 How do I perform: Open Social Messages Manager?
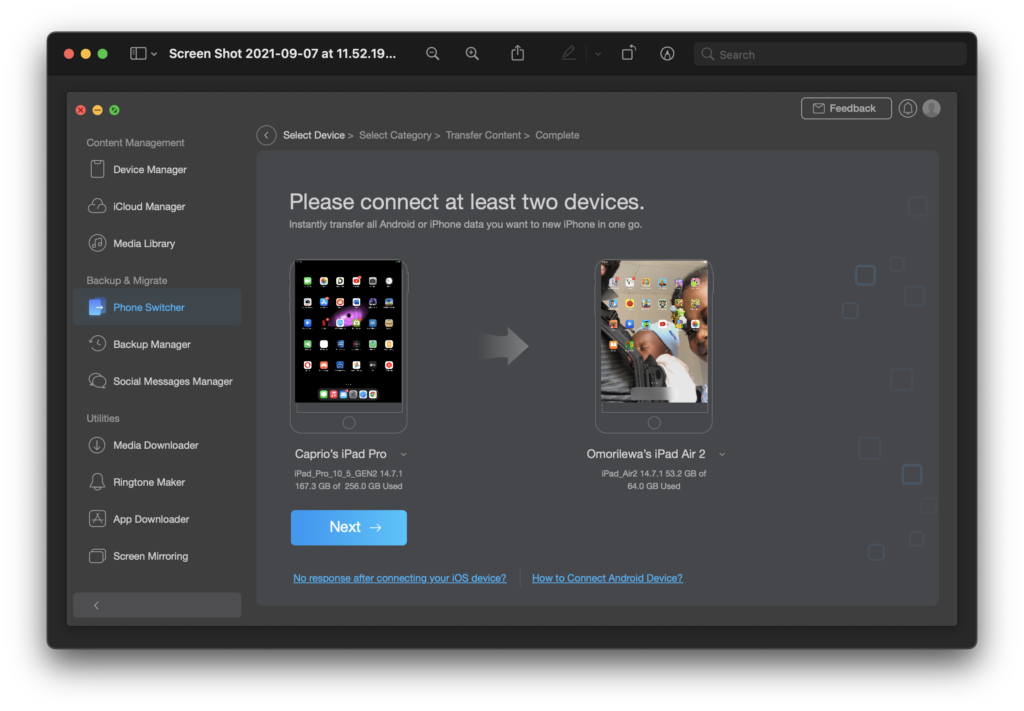[x=157, y=381]
